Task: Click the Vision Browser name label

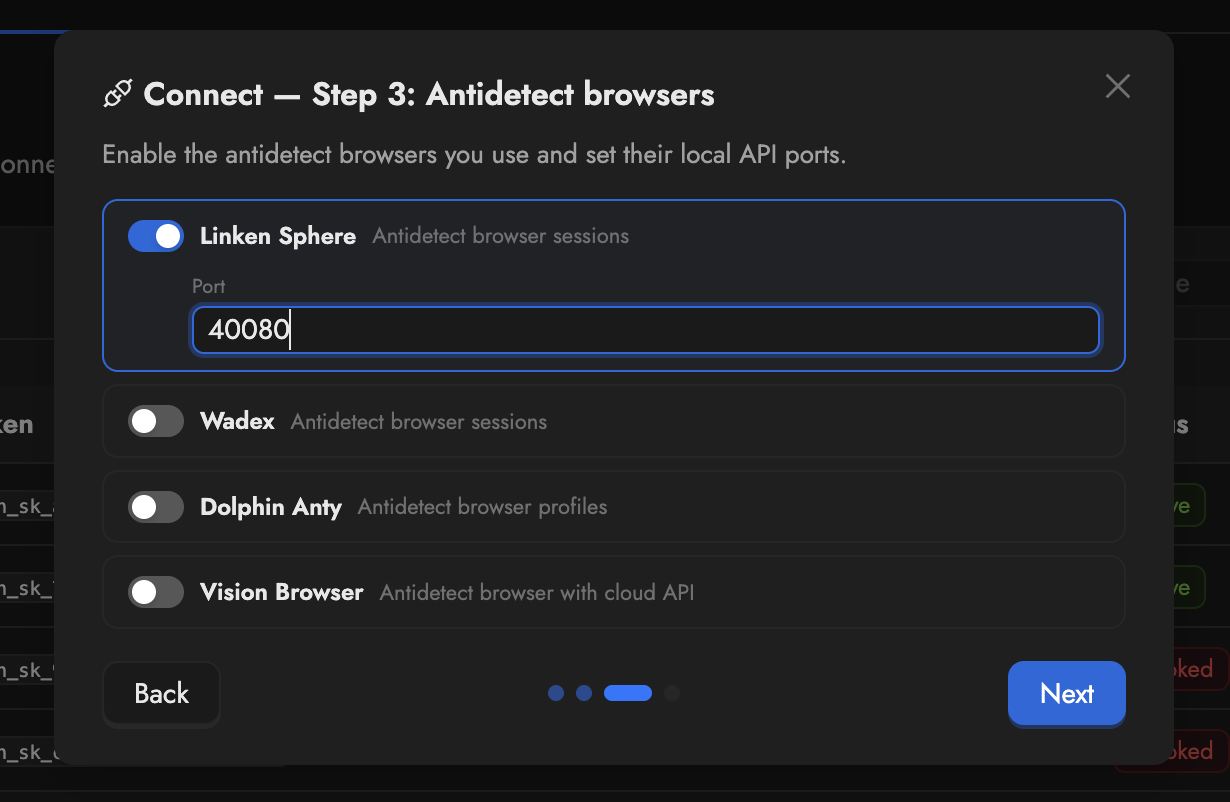Action: (282, 592)
